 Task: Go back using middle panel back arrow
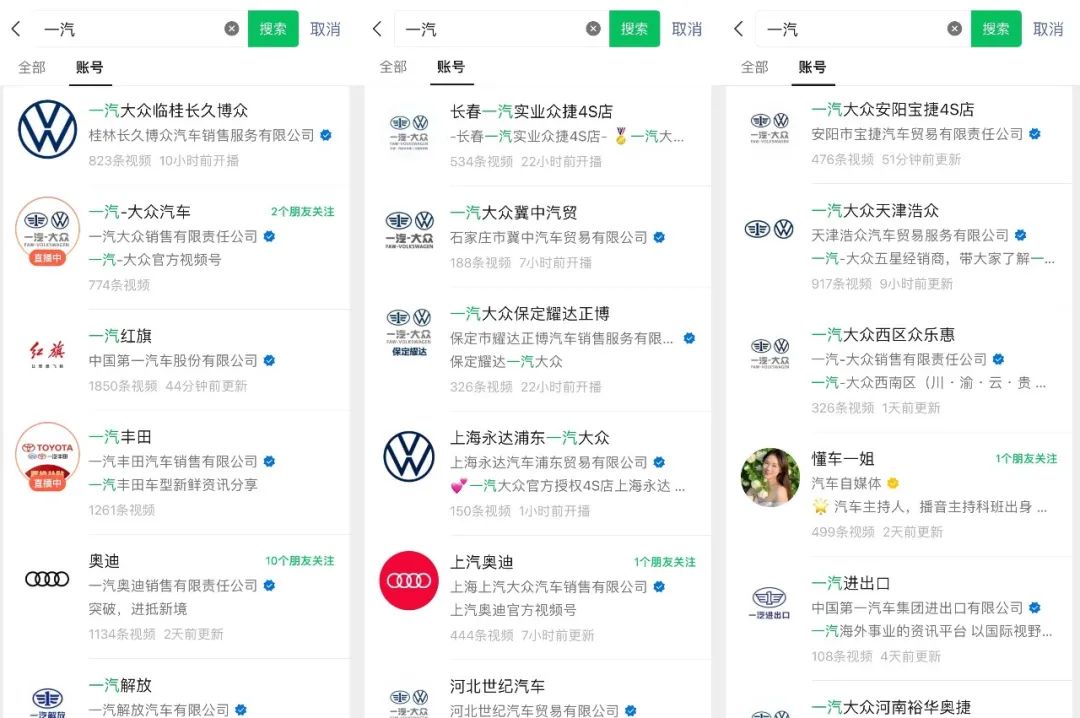(x=377, y=29)
